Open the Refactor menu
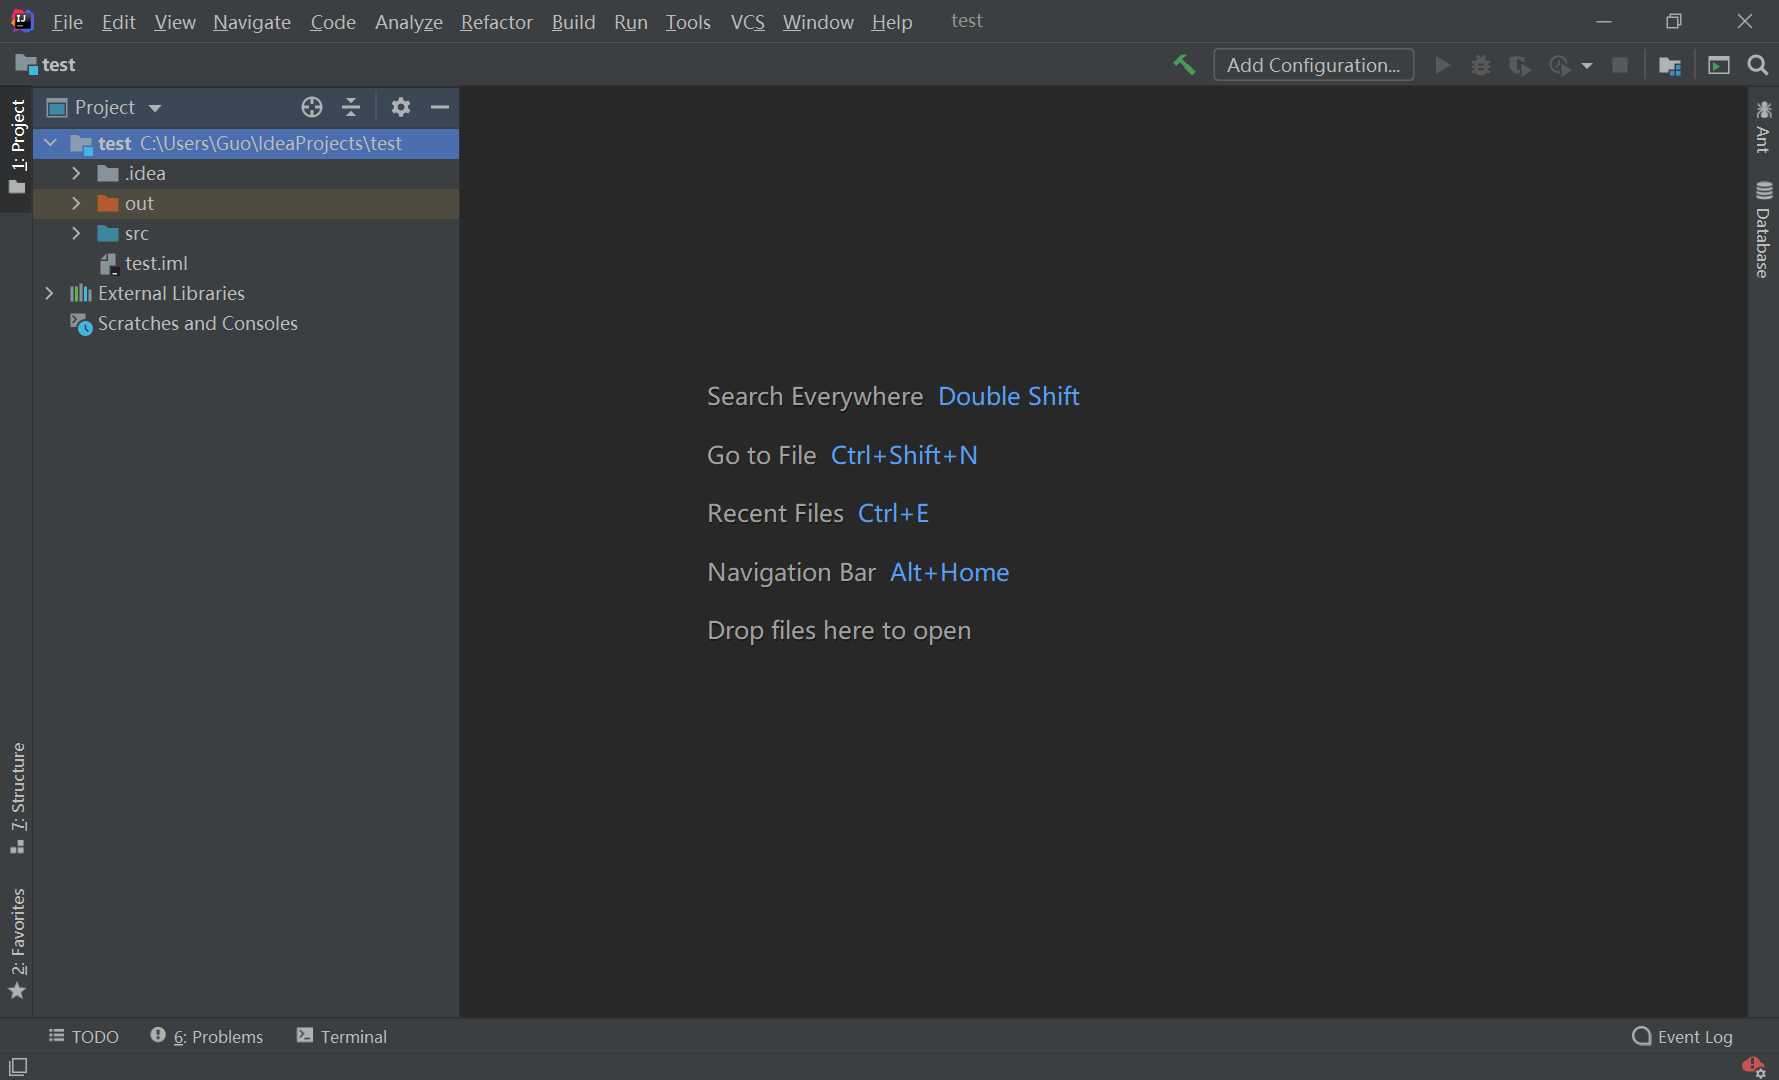 click(496, 22)
